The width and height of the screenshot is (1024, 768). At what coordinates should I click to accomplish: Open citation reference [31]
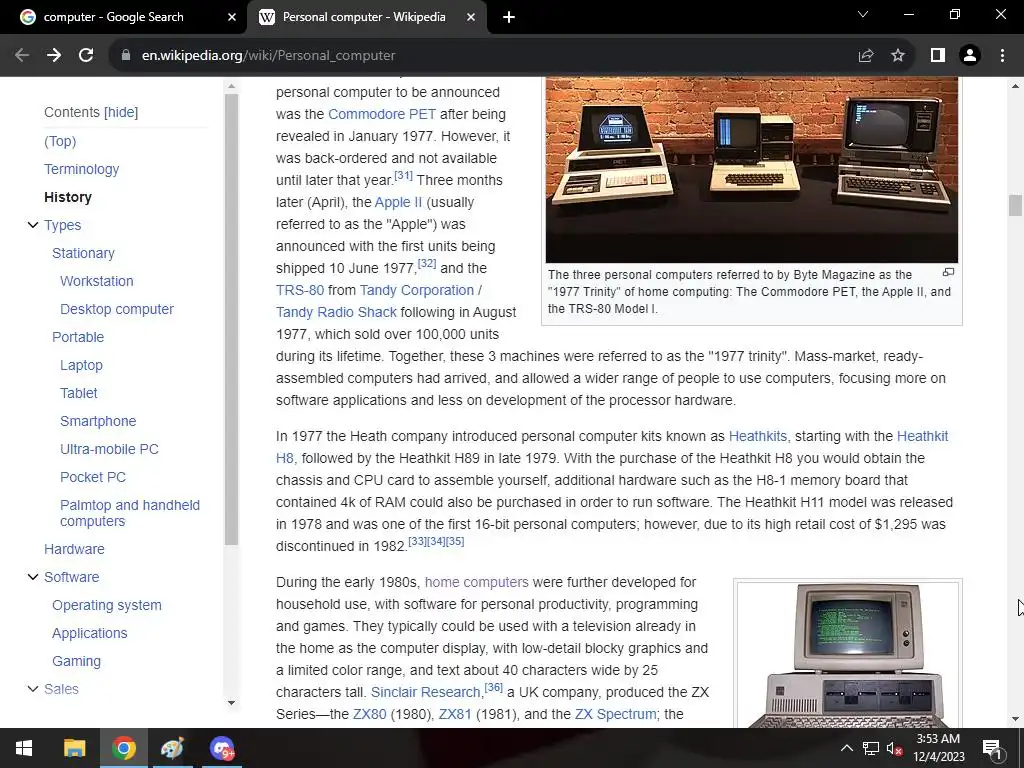click(404, 176)
